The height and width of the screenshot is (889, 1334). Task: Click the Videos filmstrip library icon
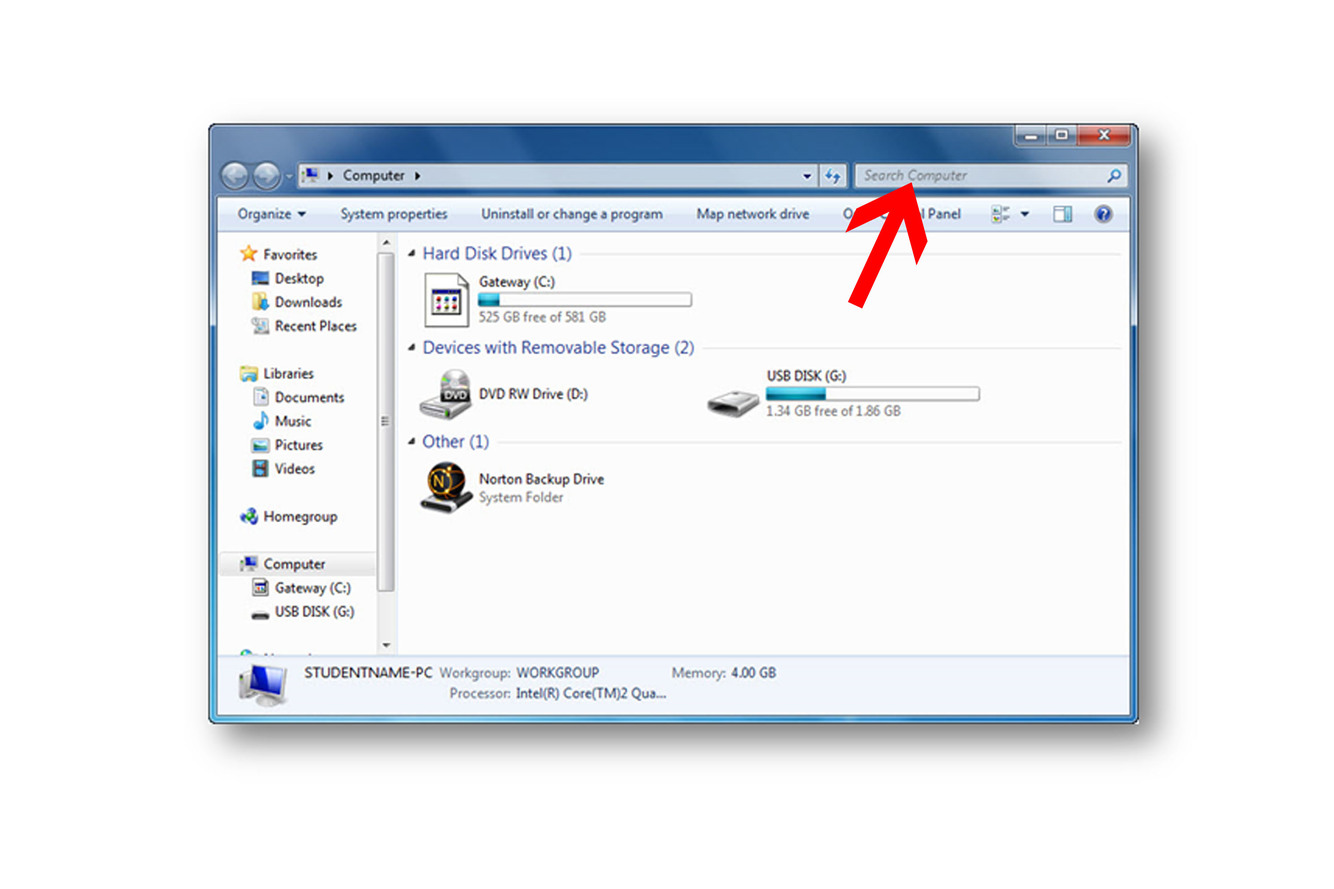pos(260,469)
